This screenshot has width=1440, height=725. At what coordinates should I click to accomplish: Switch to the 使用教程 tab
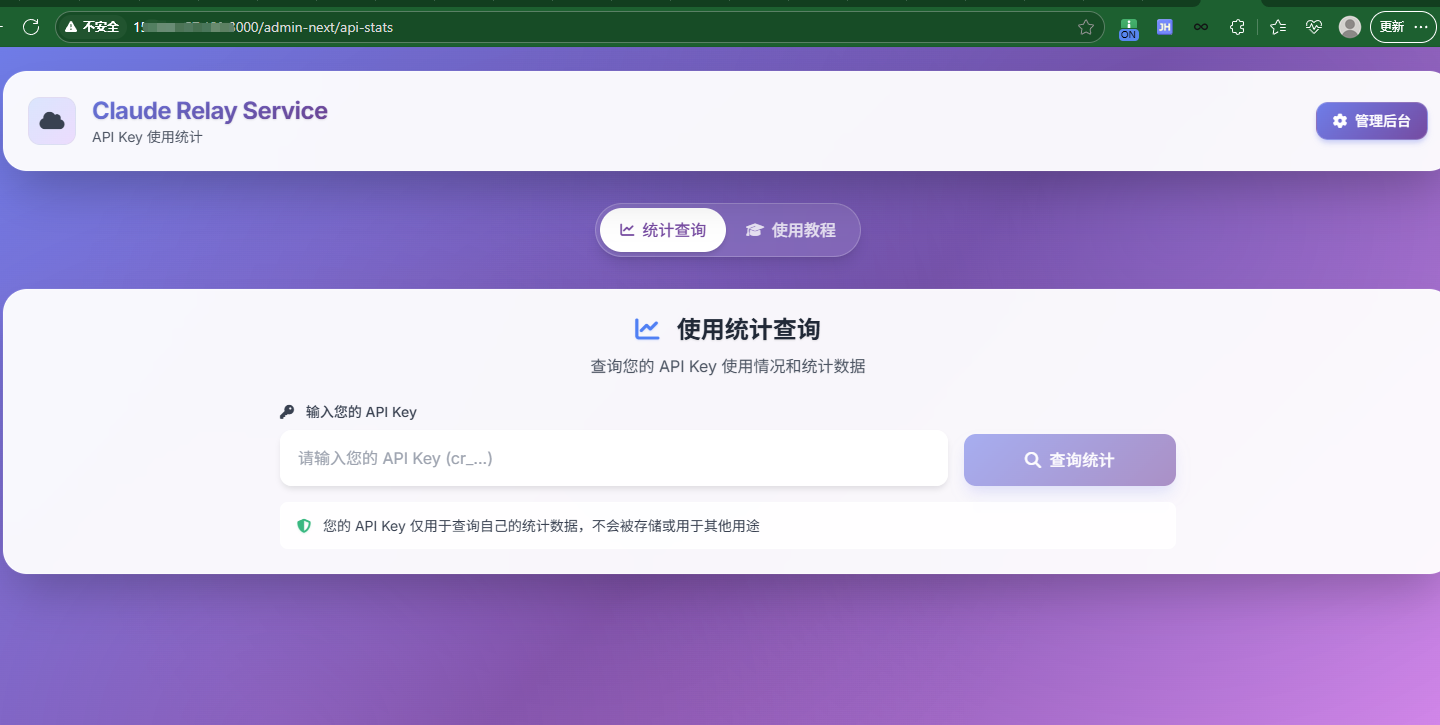790,230
